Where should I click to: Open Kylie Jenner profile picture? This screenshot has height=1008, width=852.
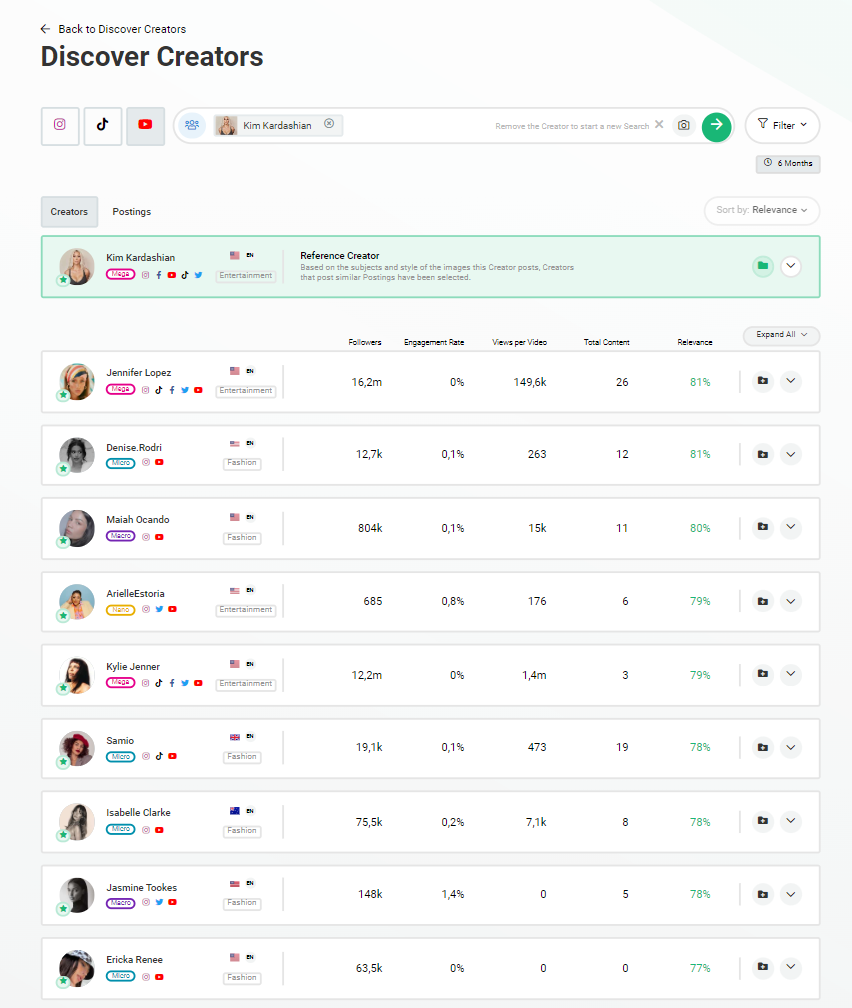[77, 675]
